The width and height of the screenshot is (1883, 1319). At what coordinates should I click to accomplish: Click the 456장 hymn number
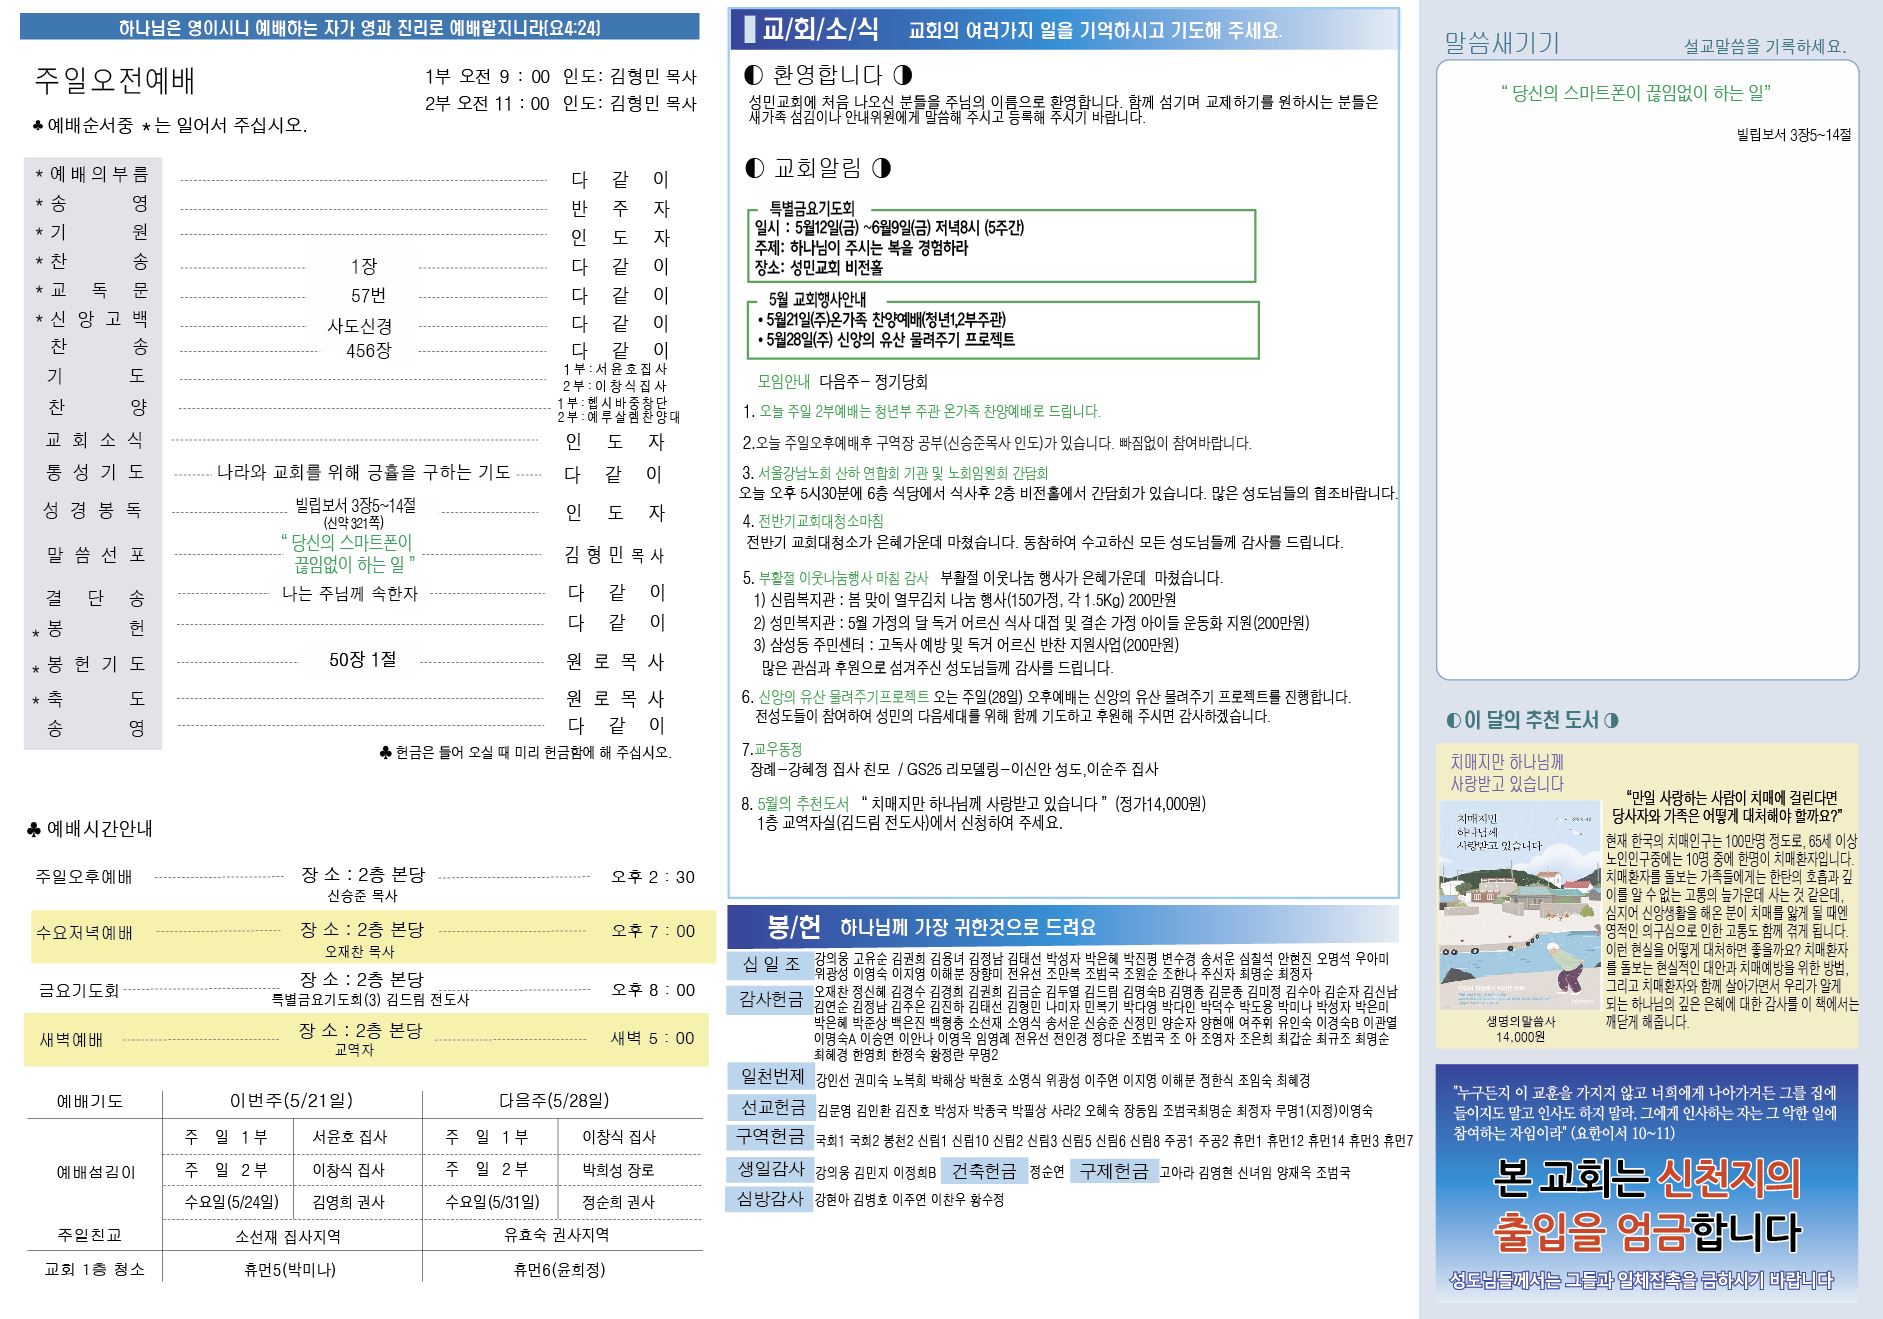368,351
